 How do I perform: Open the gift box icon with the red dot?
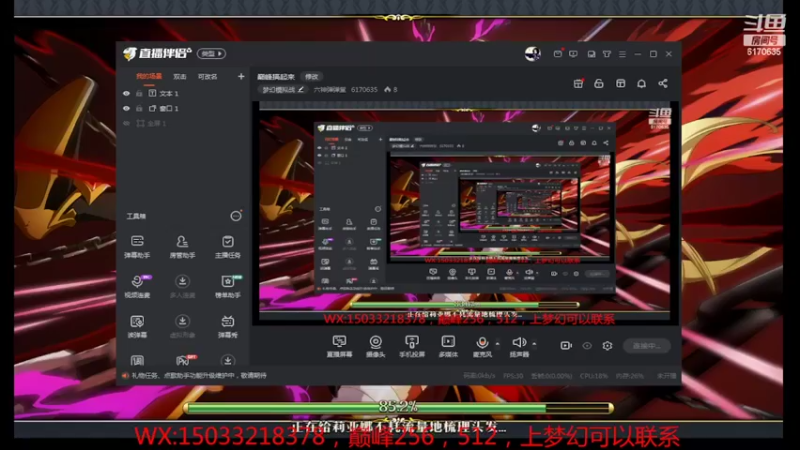pos(578,84)
